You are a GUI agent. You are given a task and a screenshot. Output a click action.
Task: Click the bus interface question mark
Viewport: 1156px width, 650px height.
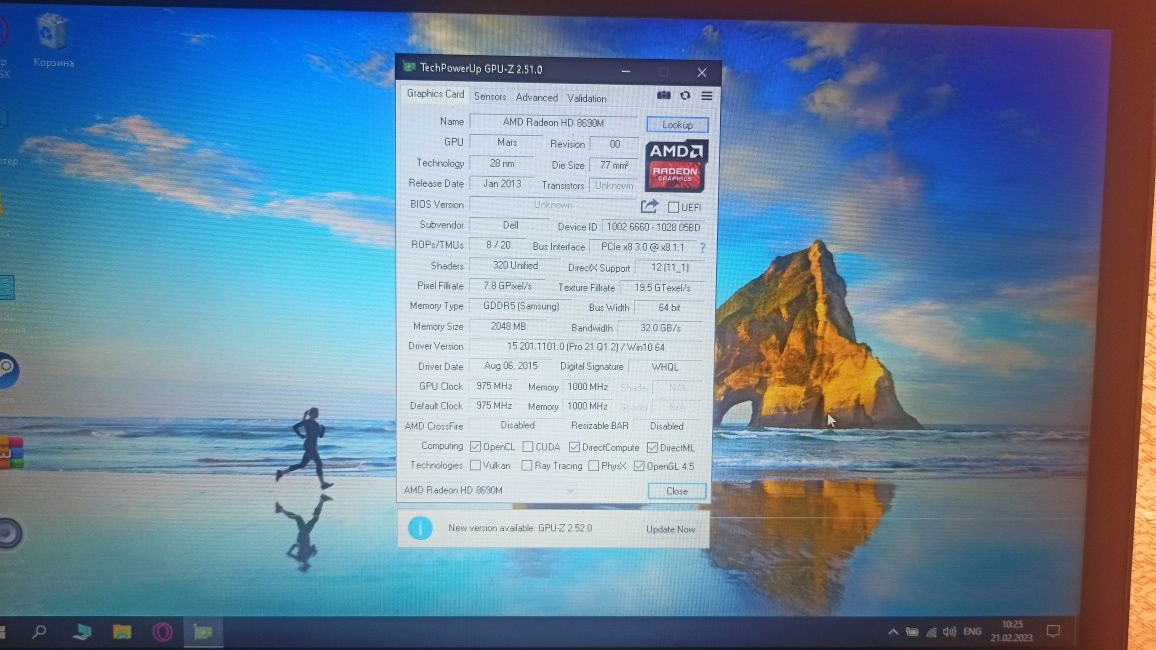point(703,248)
